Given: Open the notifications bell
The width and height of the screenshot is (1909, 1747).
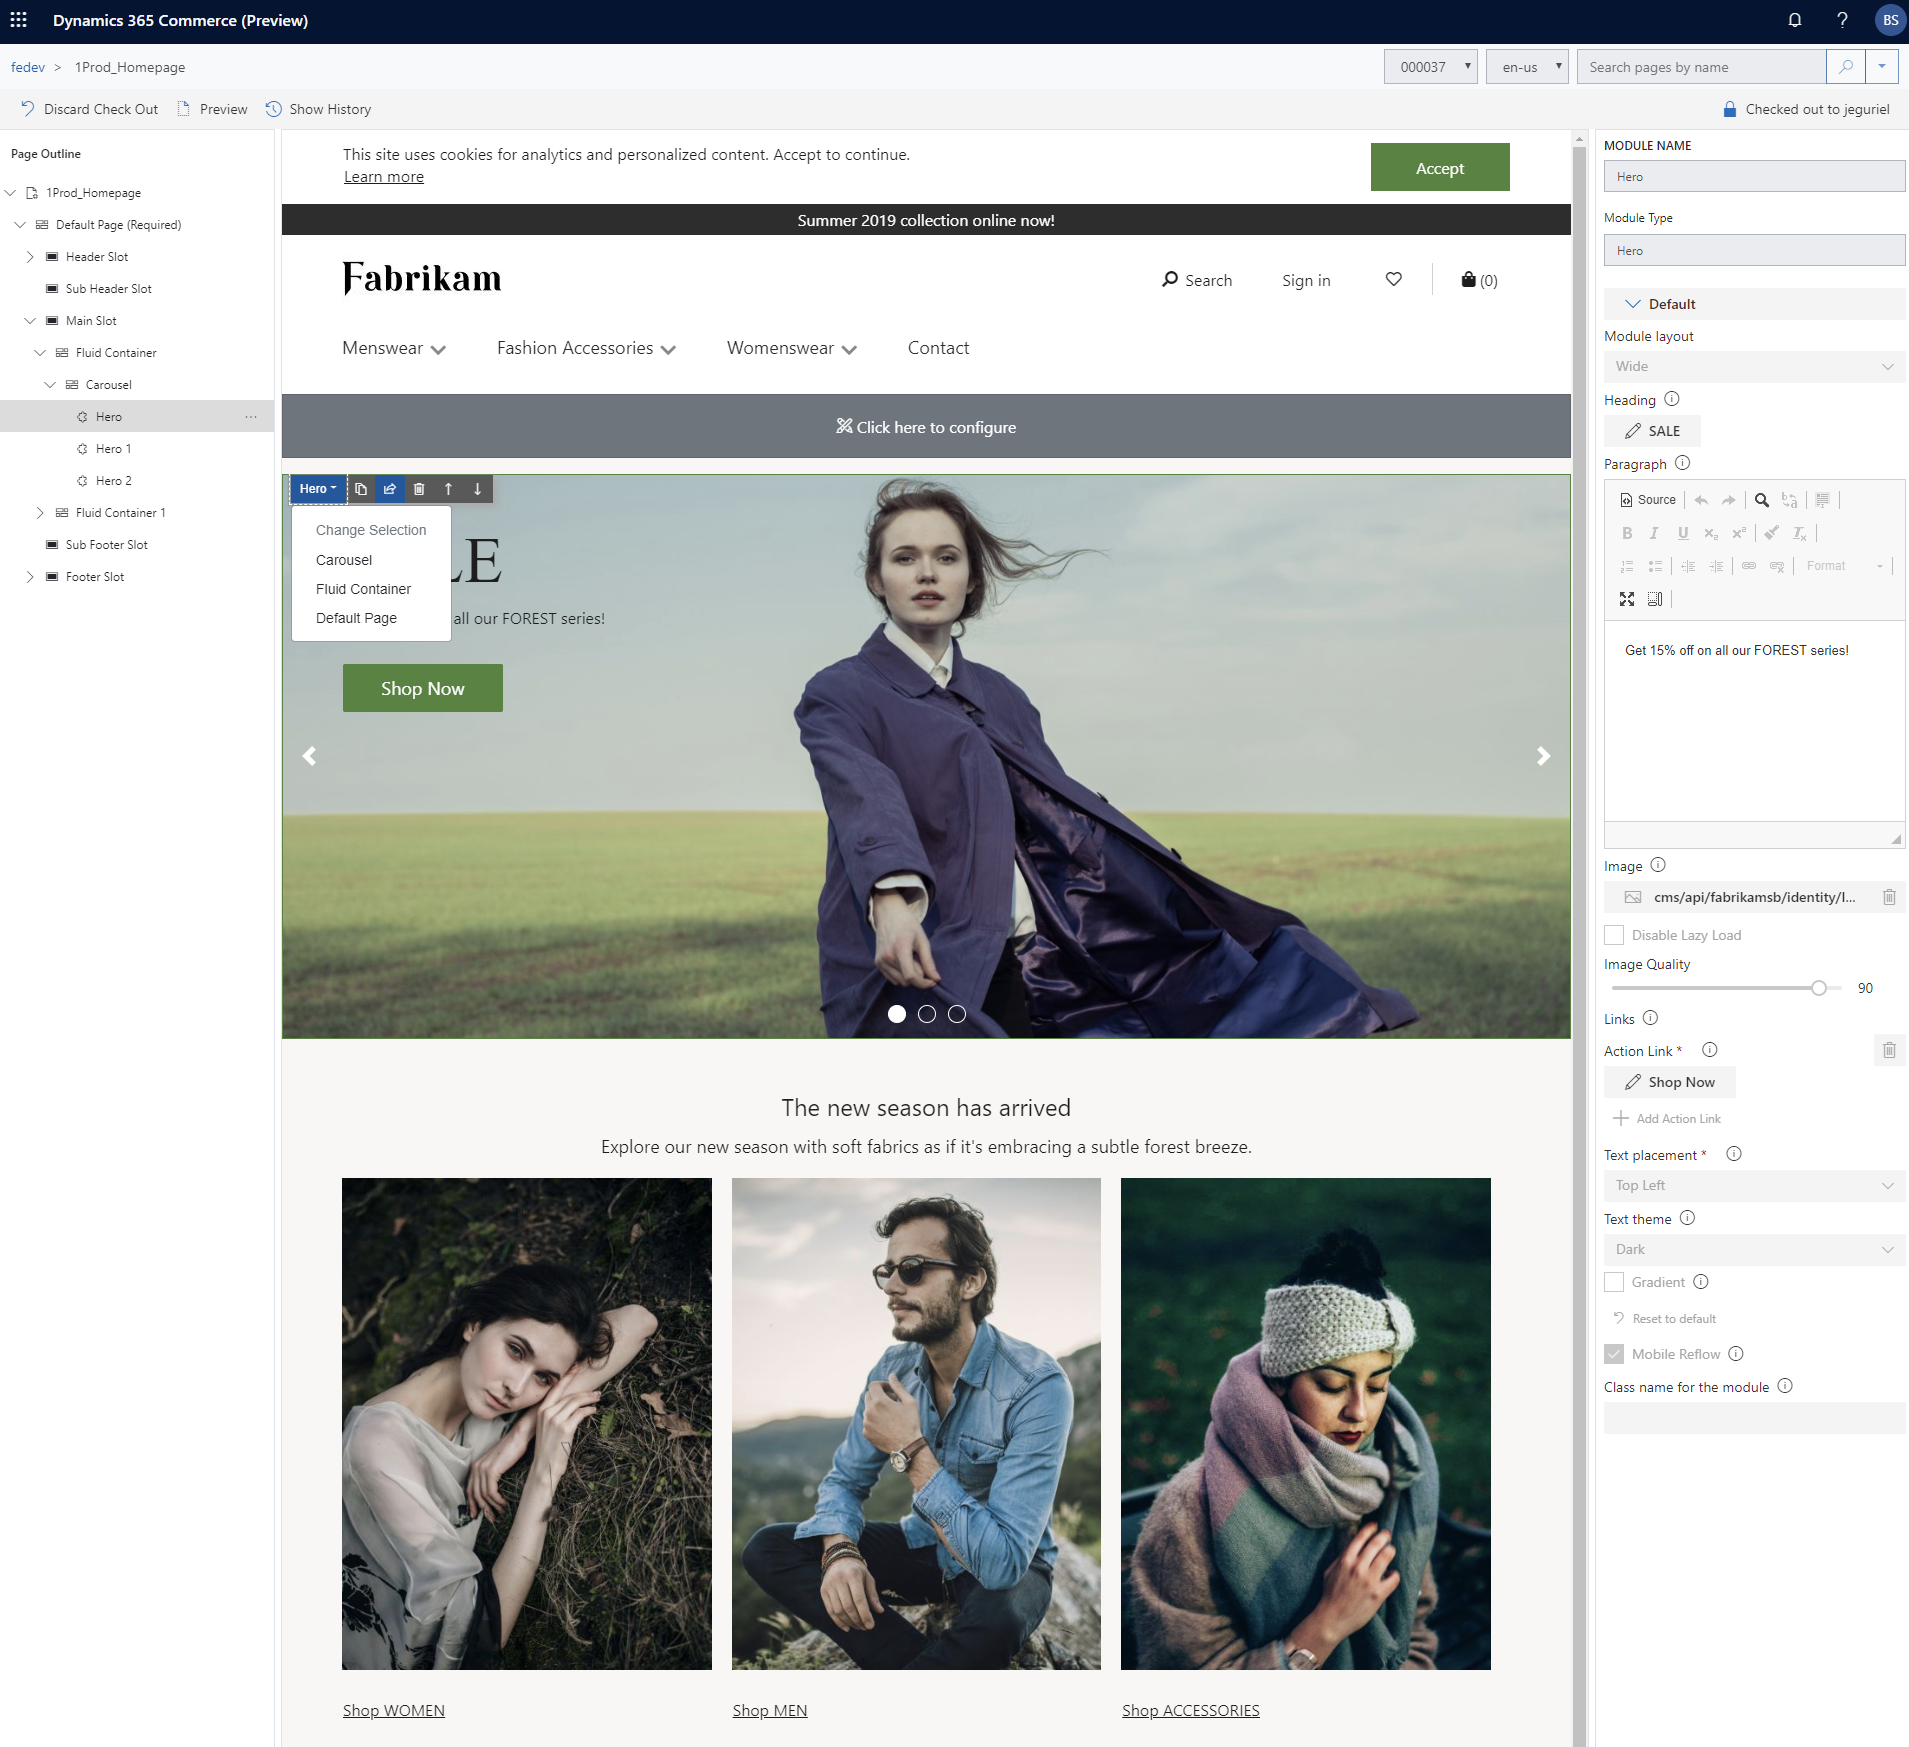Looking at the screenshot, I should [x=1795, y=20].
